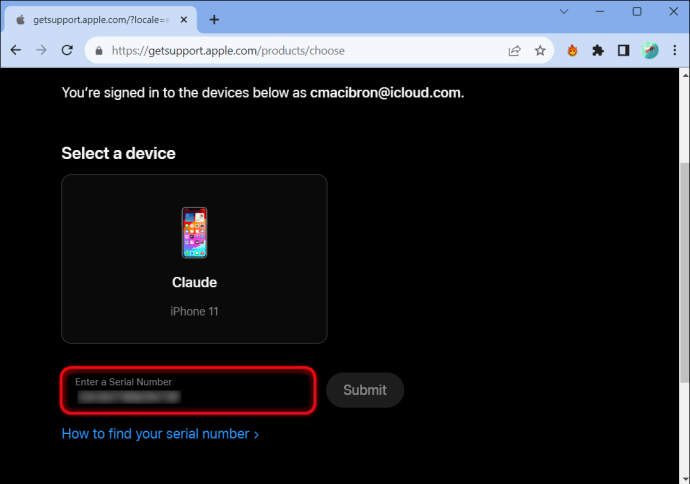Open a new browser tab
690x484 pixels.
click(214, 20)
